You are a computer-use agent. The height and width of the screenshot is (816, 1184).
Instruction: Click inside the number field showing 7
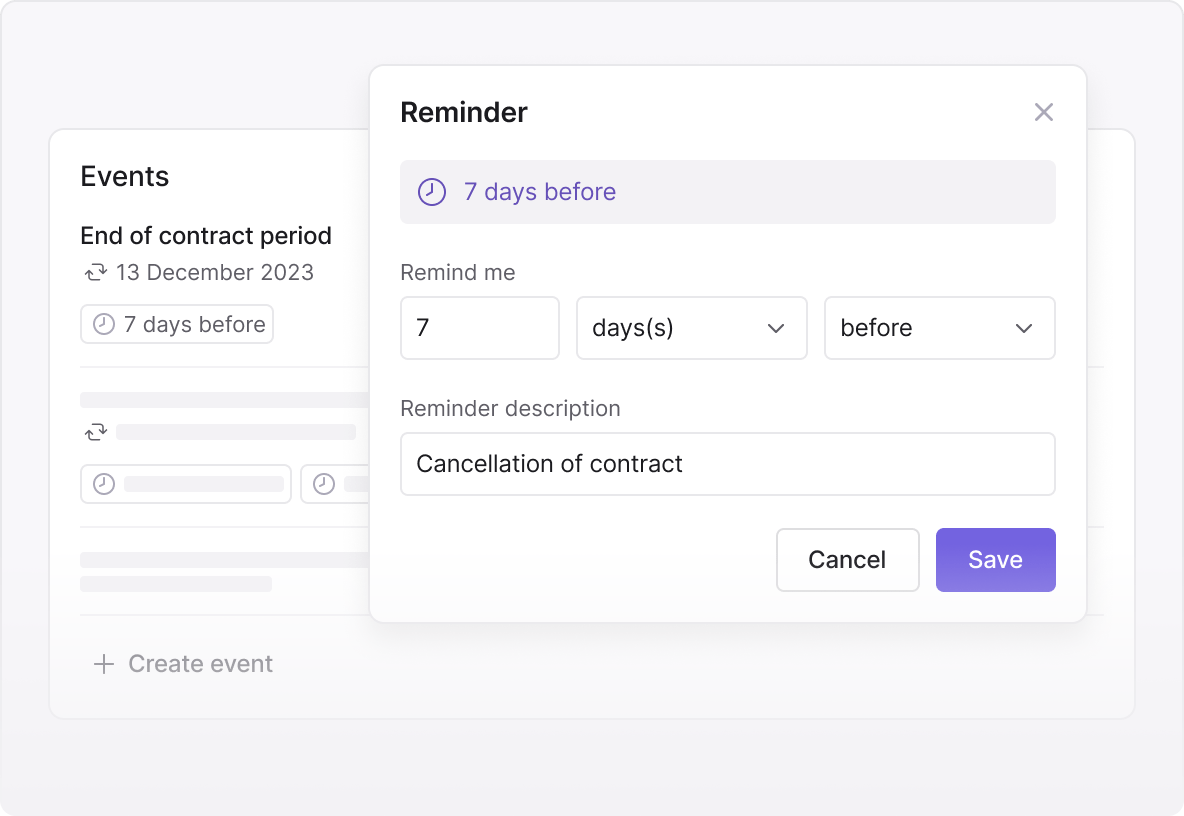click(479, 328)
